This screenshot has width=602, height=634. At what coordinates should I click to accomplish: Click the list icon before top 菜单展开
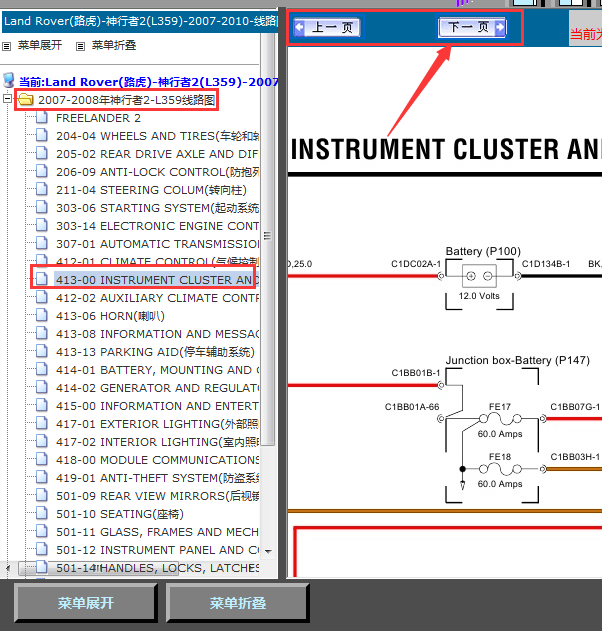[x=6, y=46]
